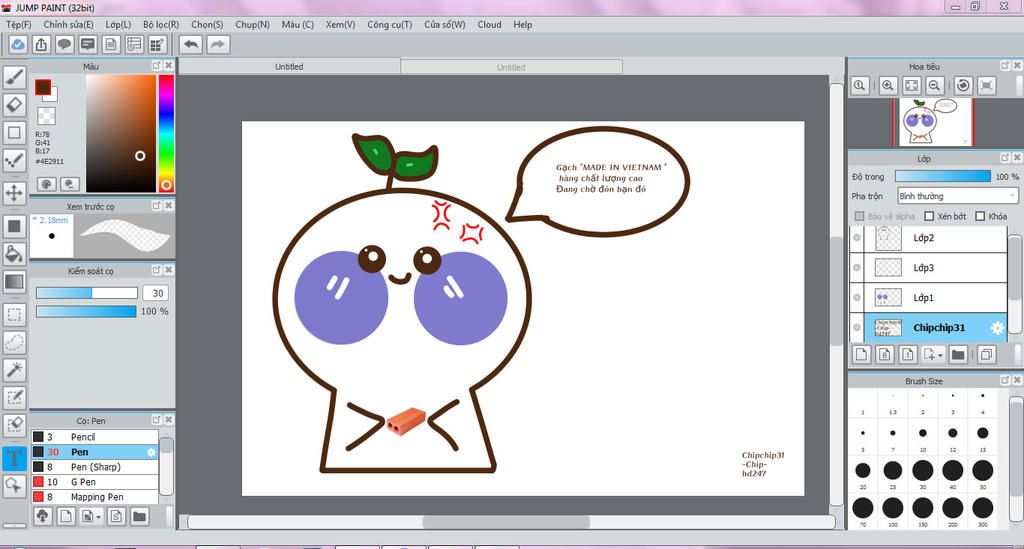This screenshot has height=549, width=1024.
Task: Select the Shape rectangle tool
Action: [x=14, y=133]
